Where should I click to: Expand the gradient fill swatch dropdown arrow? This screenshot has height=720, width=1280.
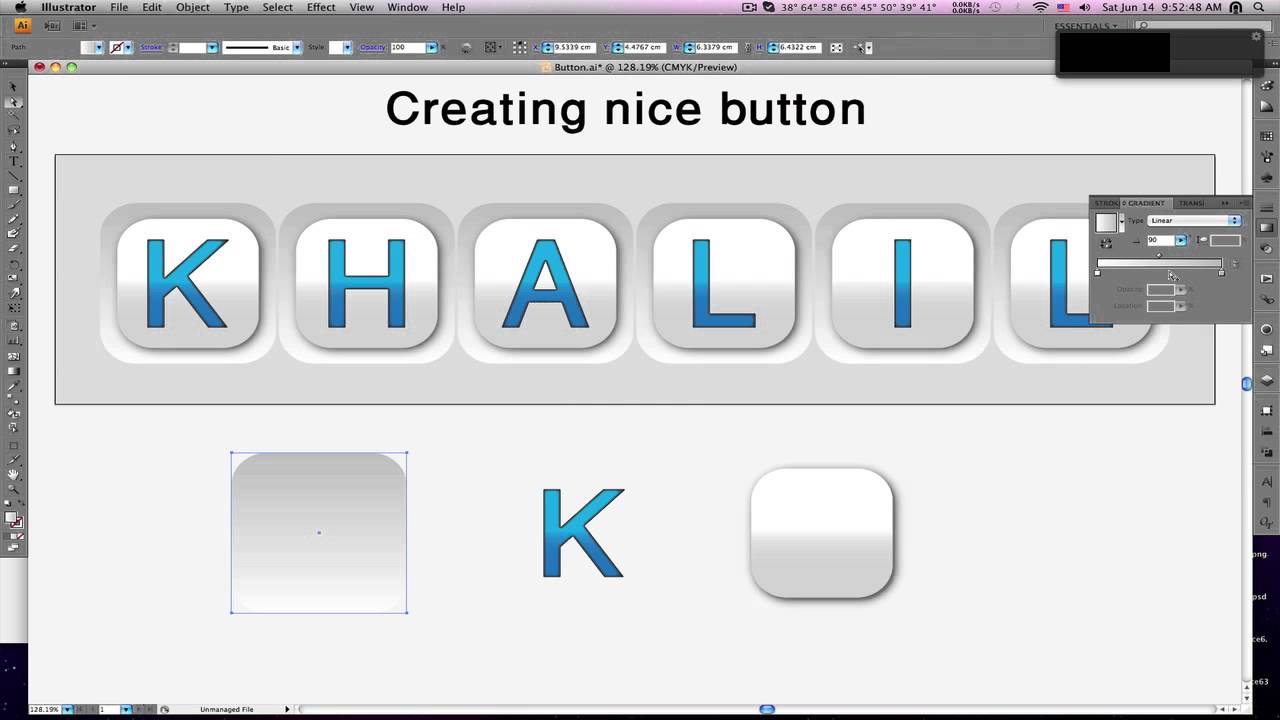1122,222
